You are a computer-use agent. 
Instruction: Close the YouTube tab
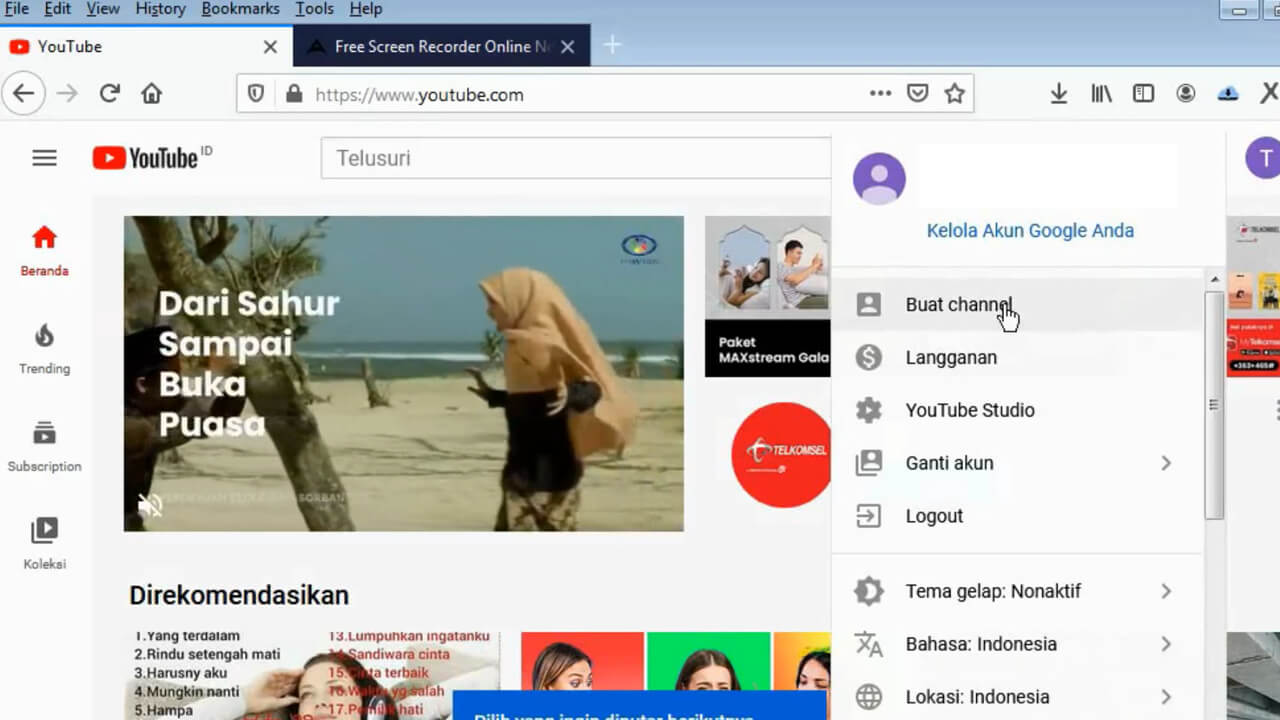tap(270, 46)
